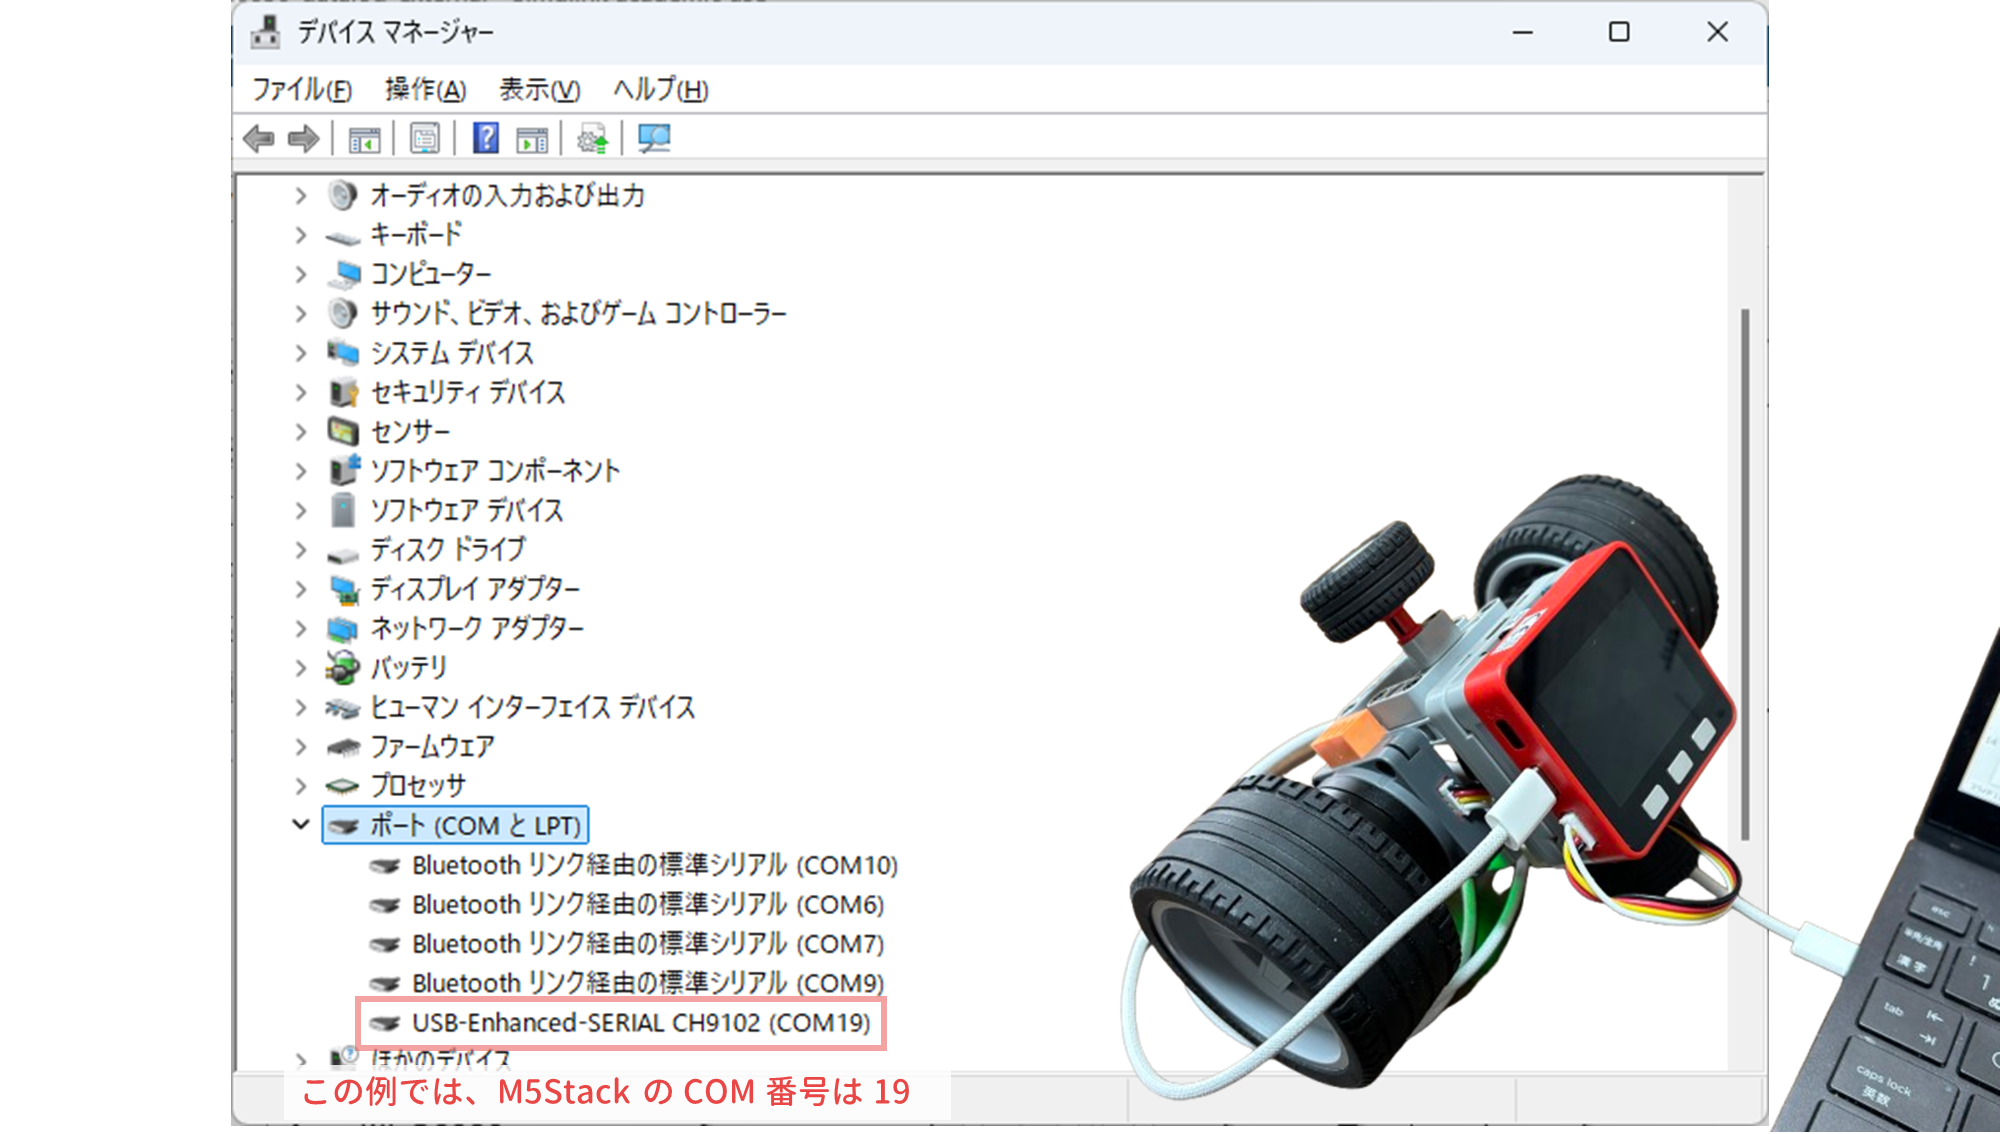Expand the ほかのデバイス category
The height and width of the screenshot is (1134, 2000).
tap(301, 1056)
